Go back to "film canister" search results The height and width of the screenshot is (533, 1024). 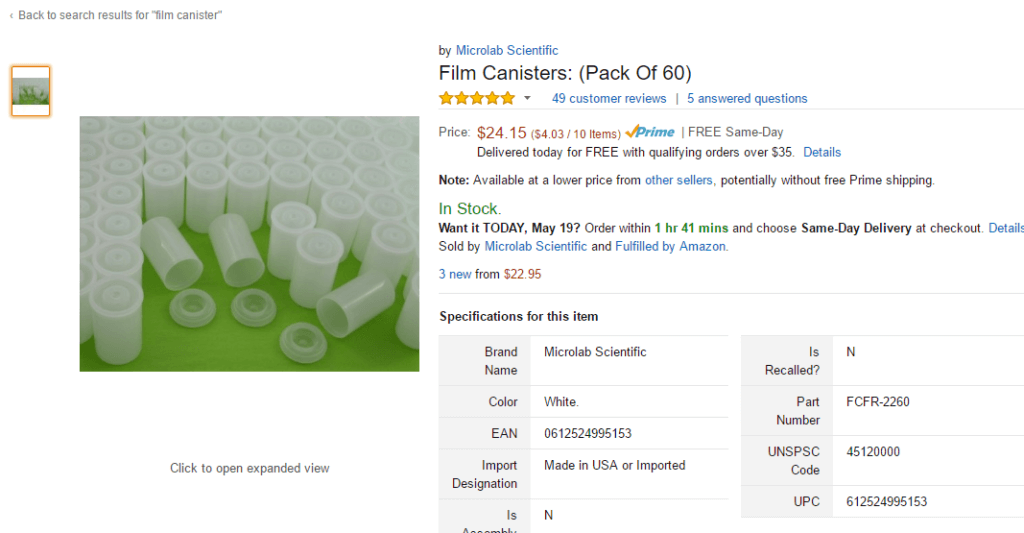point(120,15)
